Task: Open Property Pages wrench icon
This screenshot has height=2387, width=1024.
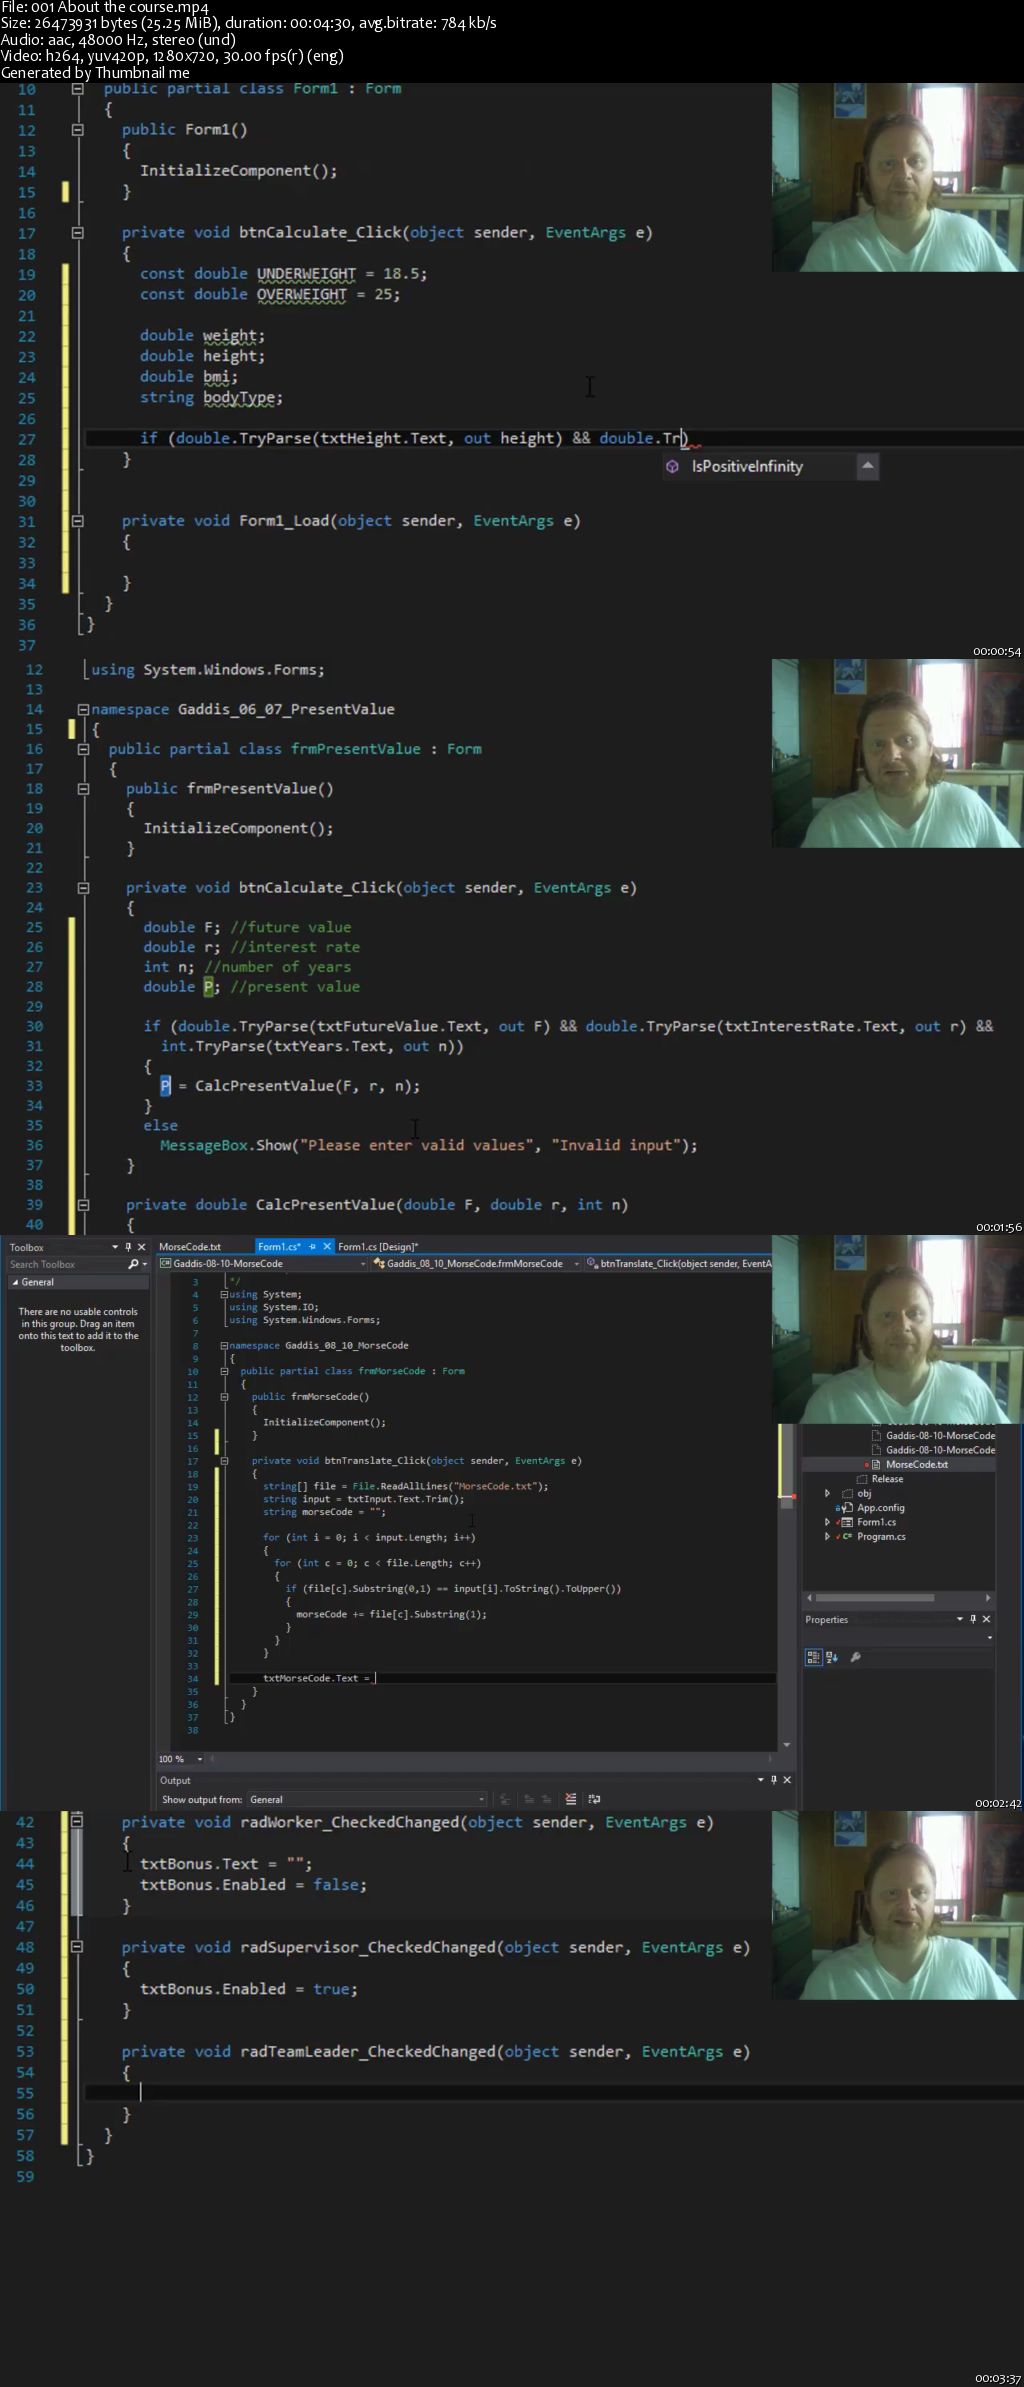Action: (x=855, y=1657)
